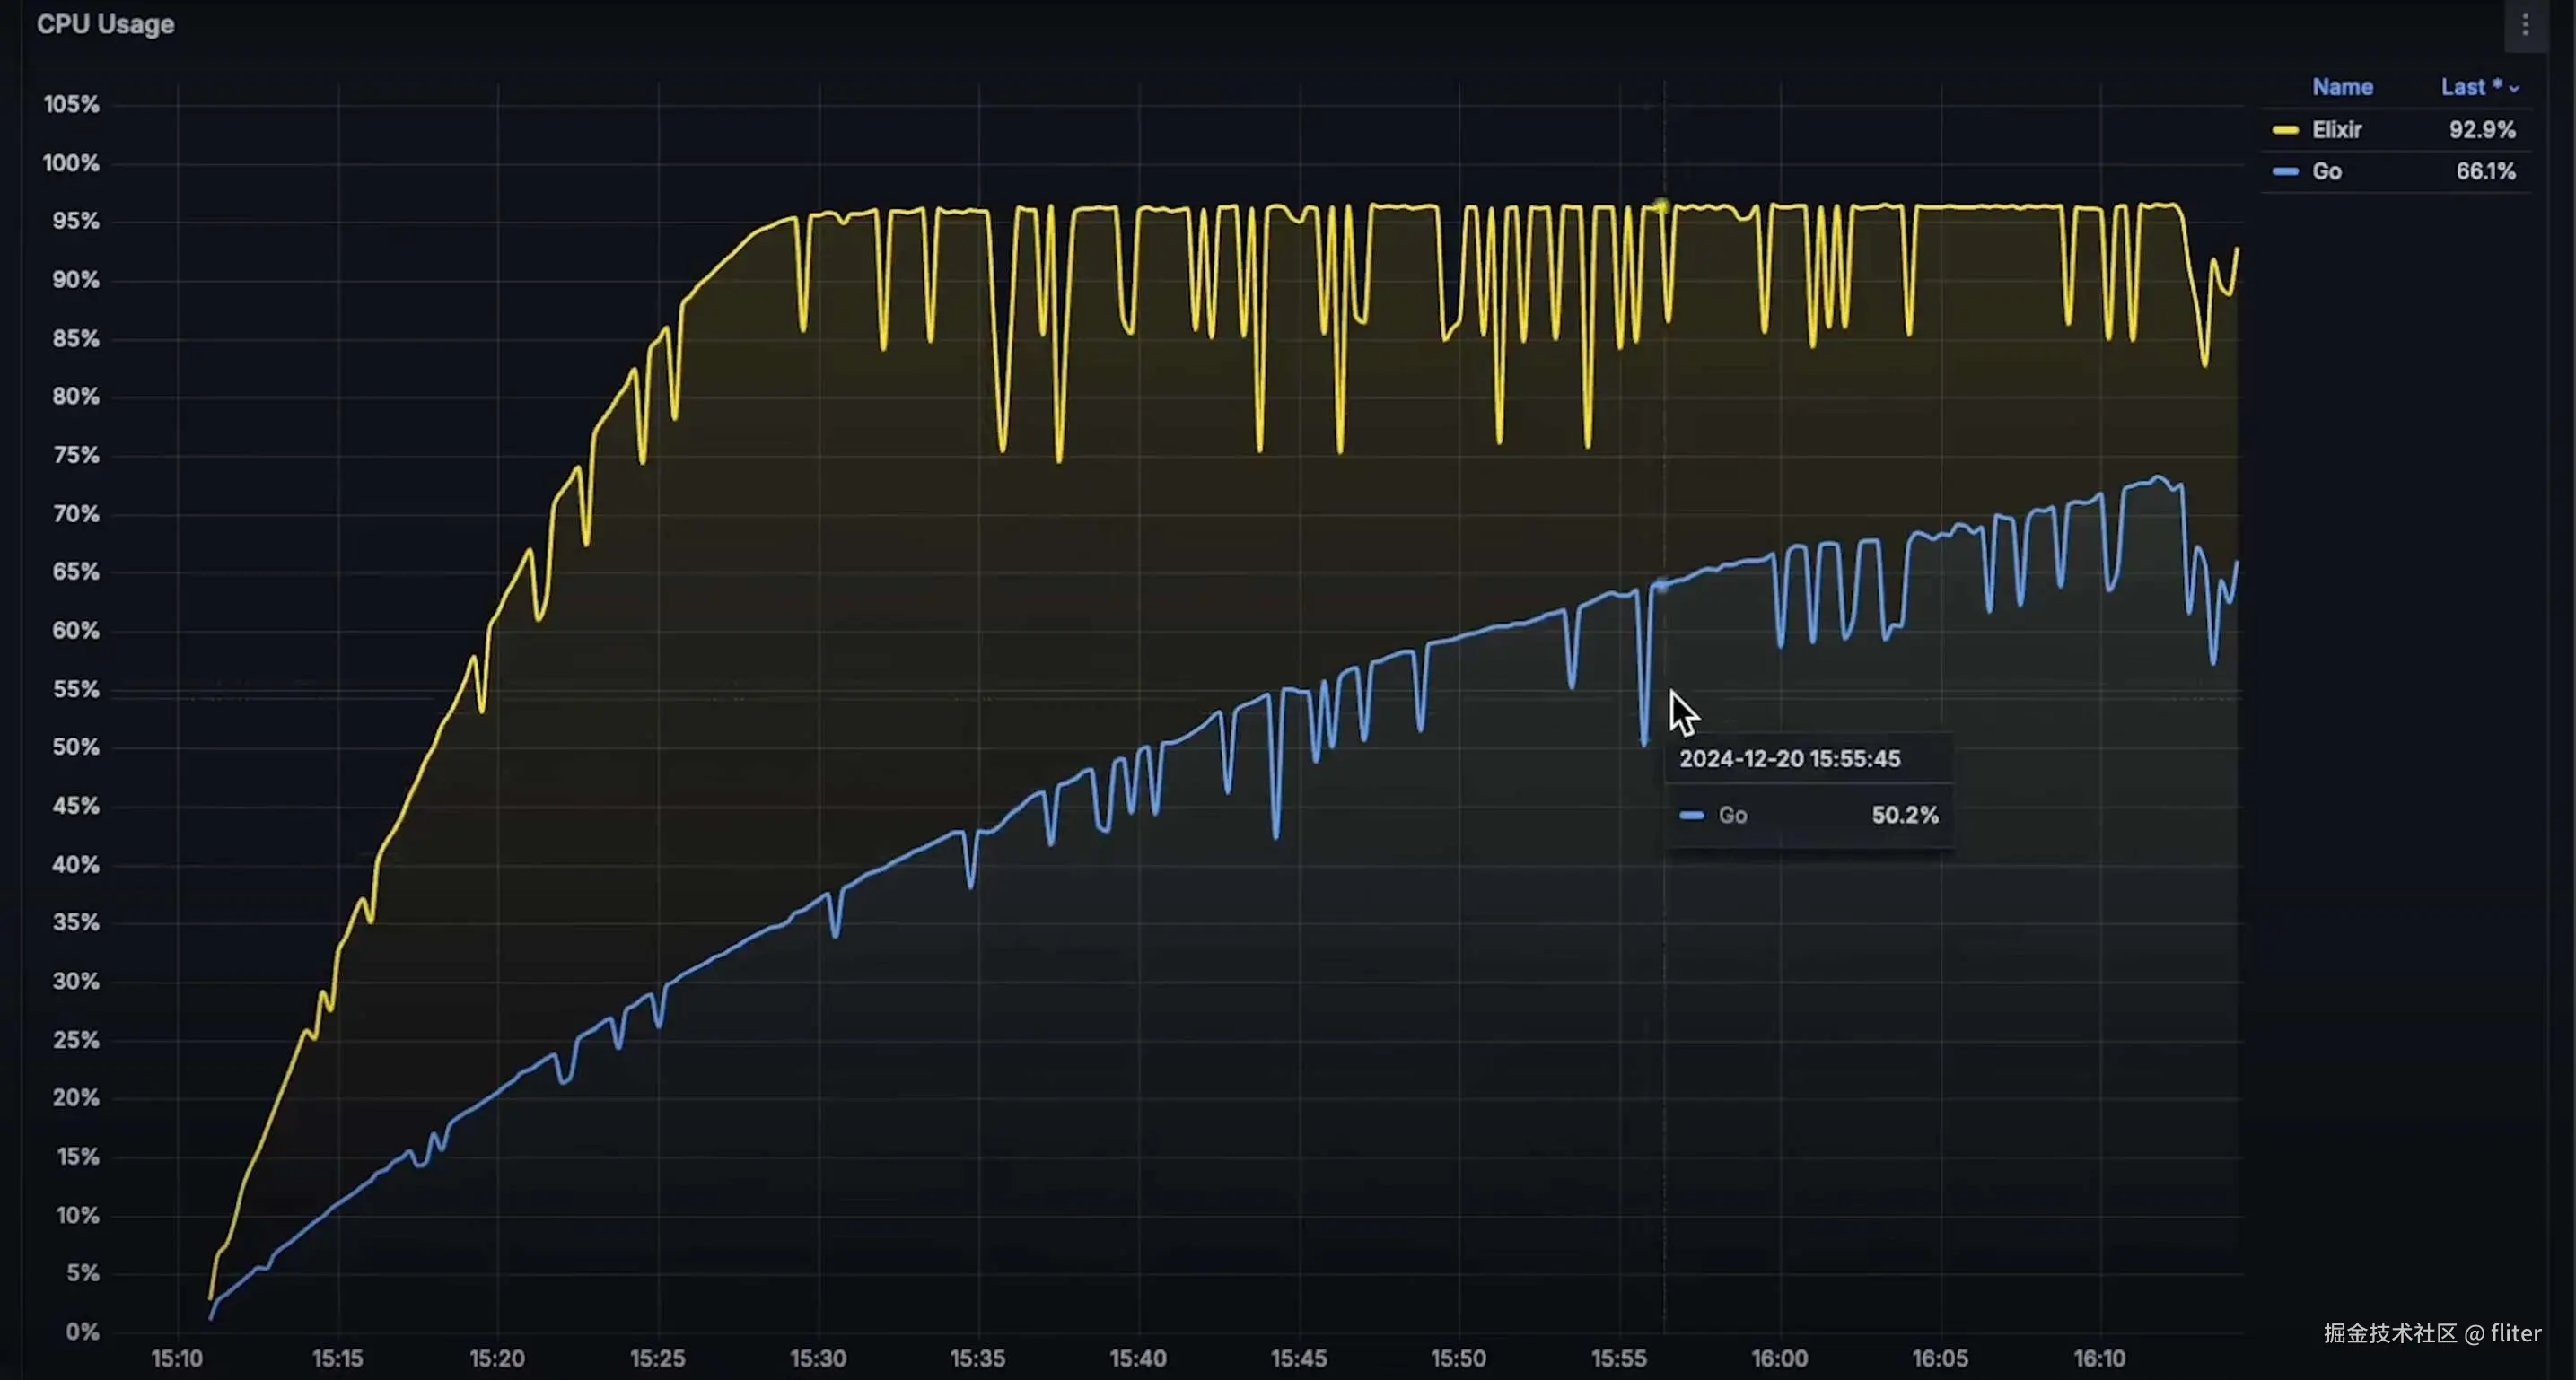The image size is (2576, 1380).
Task: Click the 15:10 x-axis time label
Action: [x=177, y=1358]
